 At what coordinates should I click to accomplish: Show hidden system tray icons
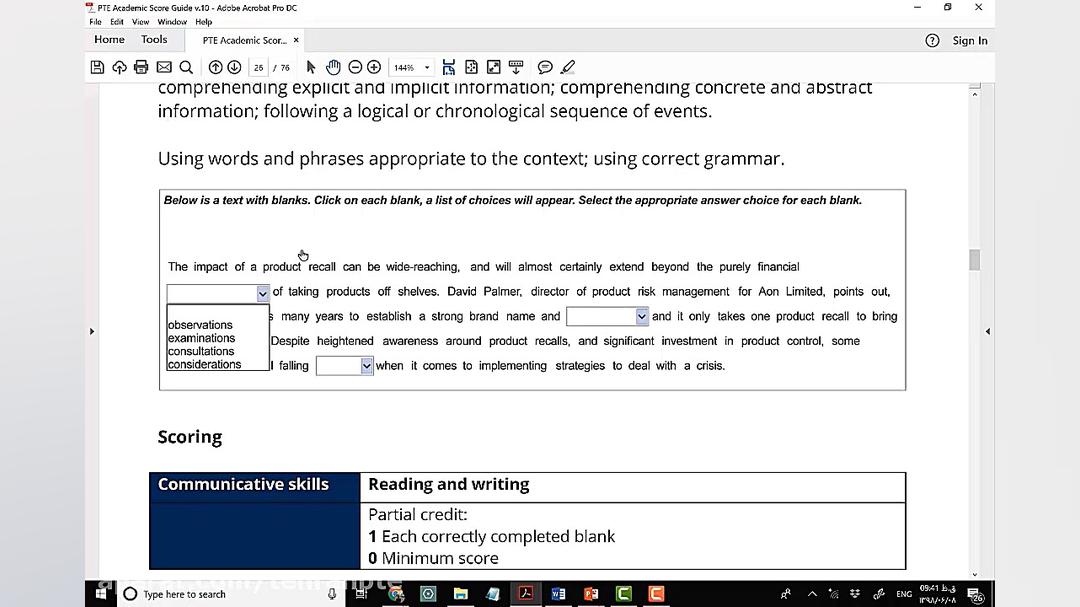click(812, 594)
